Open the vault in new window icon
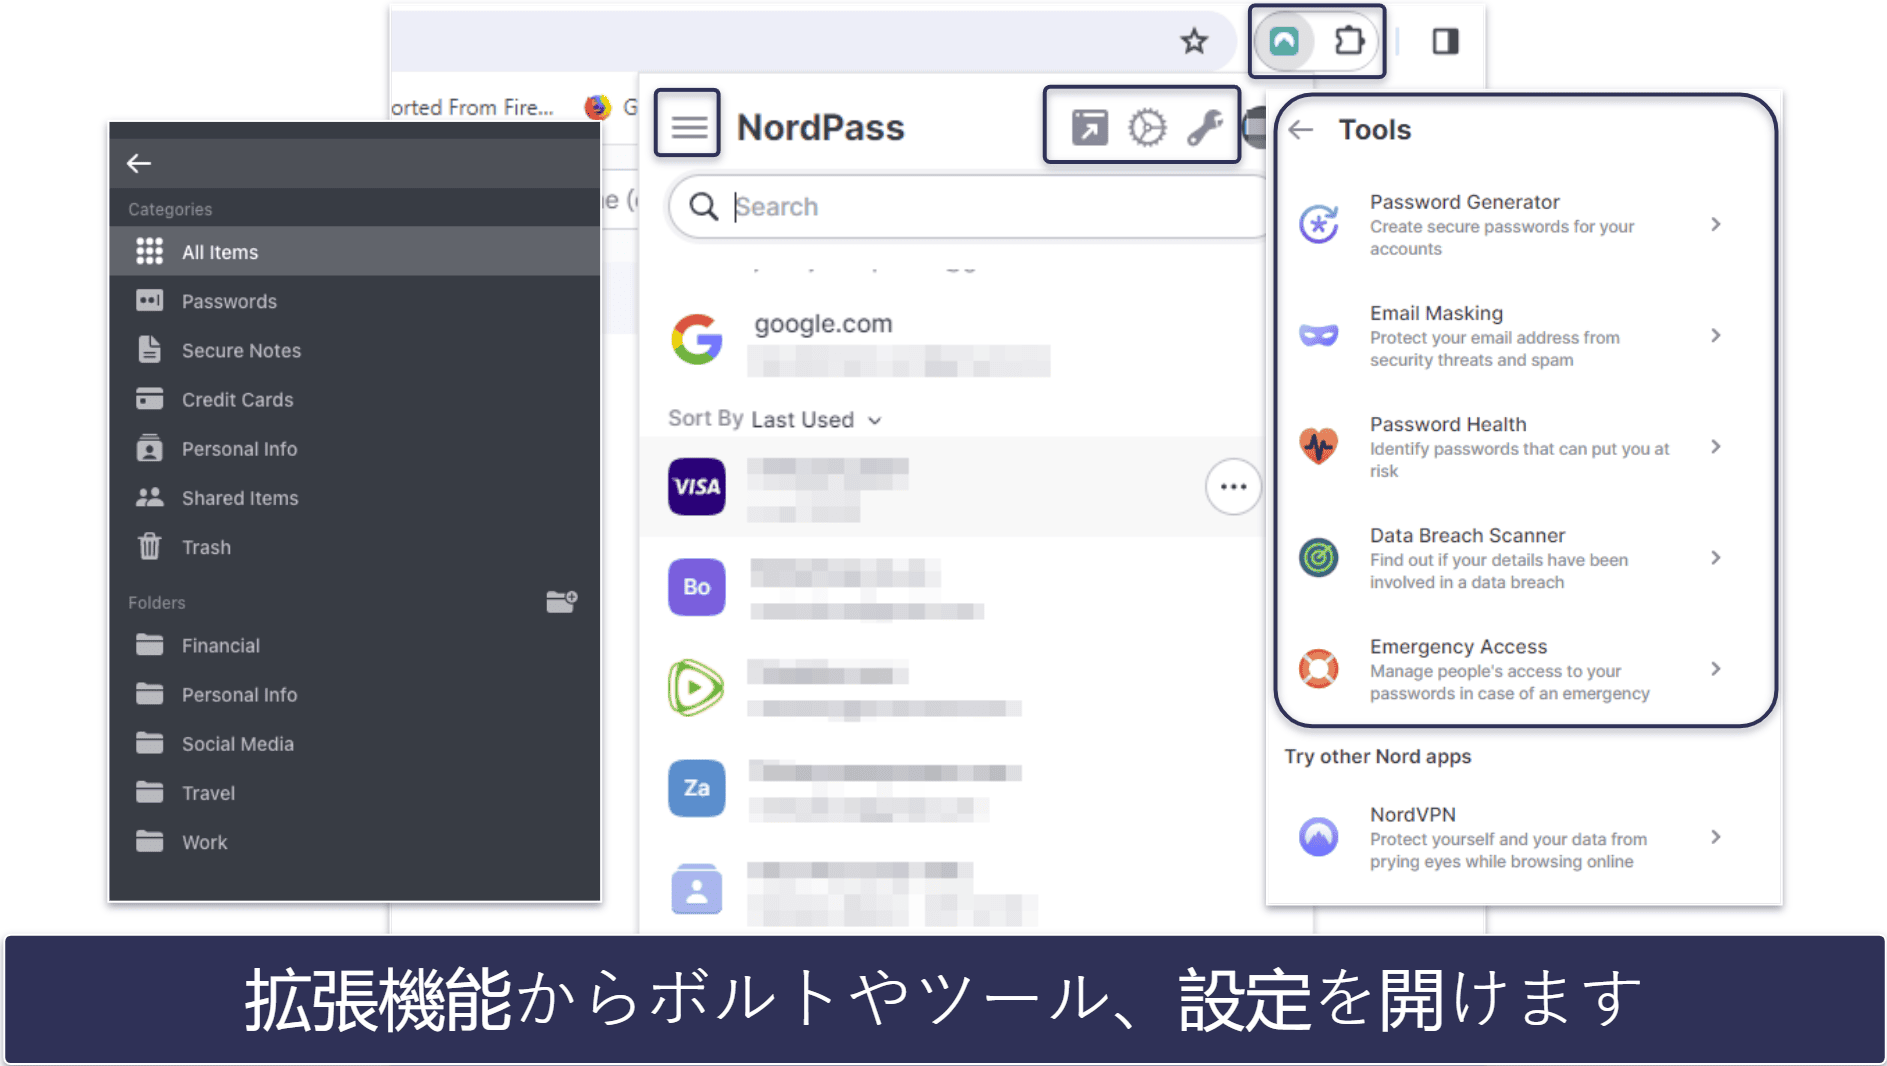 (1090, 127)
